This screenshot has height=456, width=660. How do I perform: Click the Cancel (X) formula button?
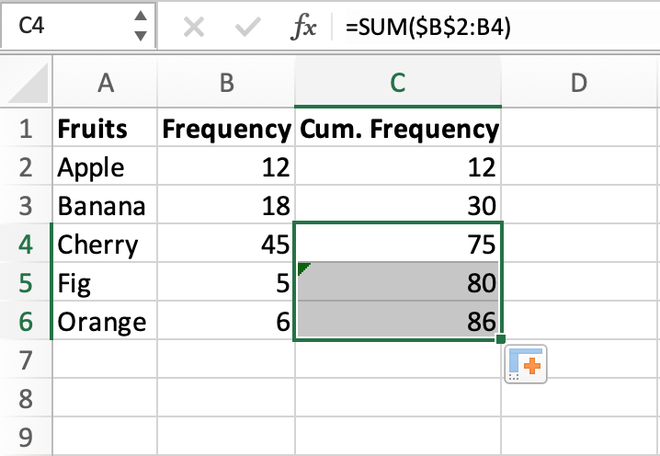(x=194, y=28)
